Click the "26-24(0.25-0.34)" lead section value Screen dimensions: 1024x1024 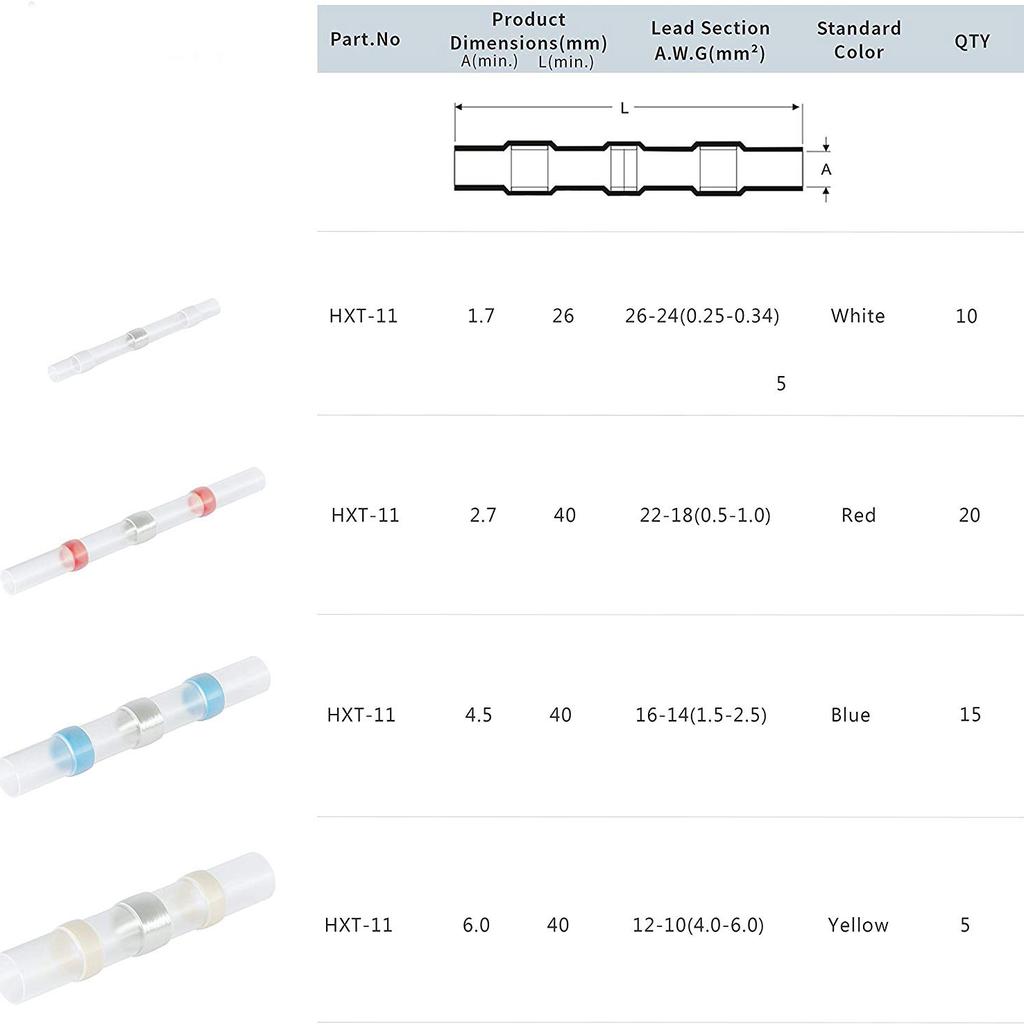[x=702, y=316]
